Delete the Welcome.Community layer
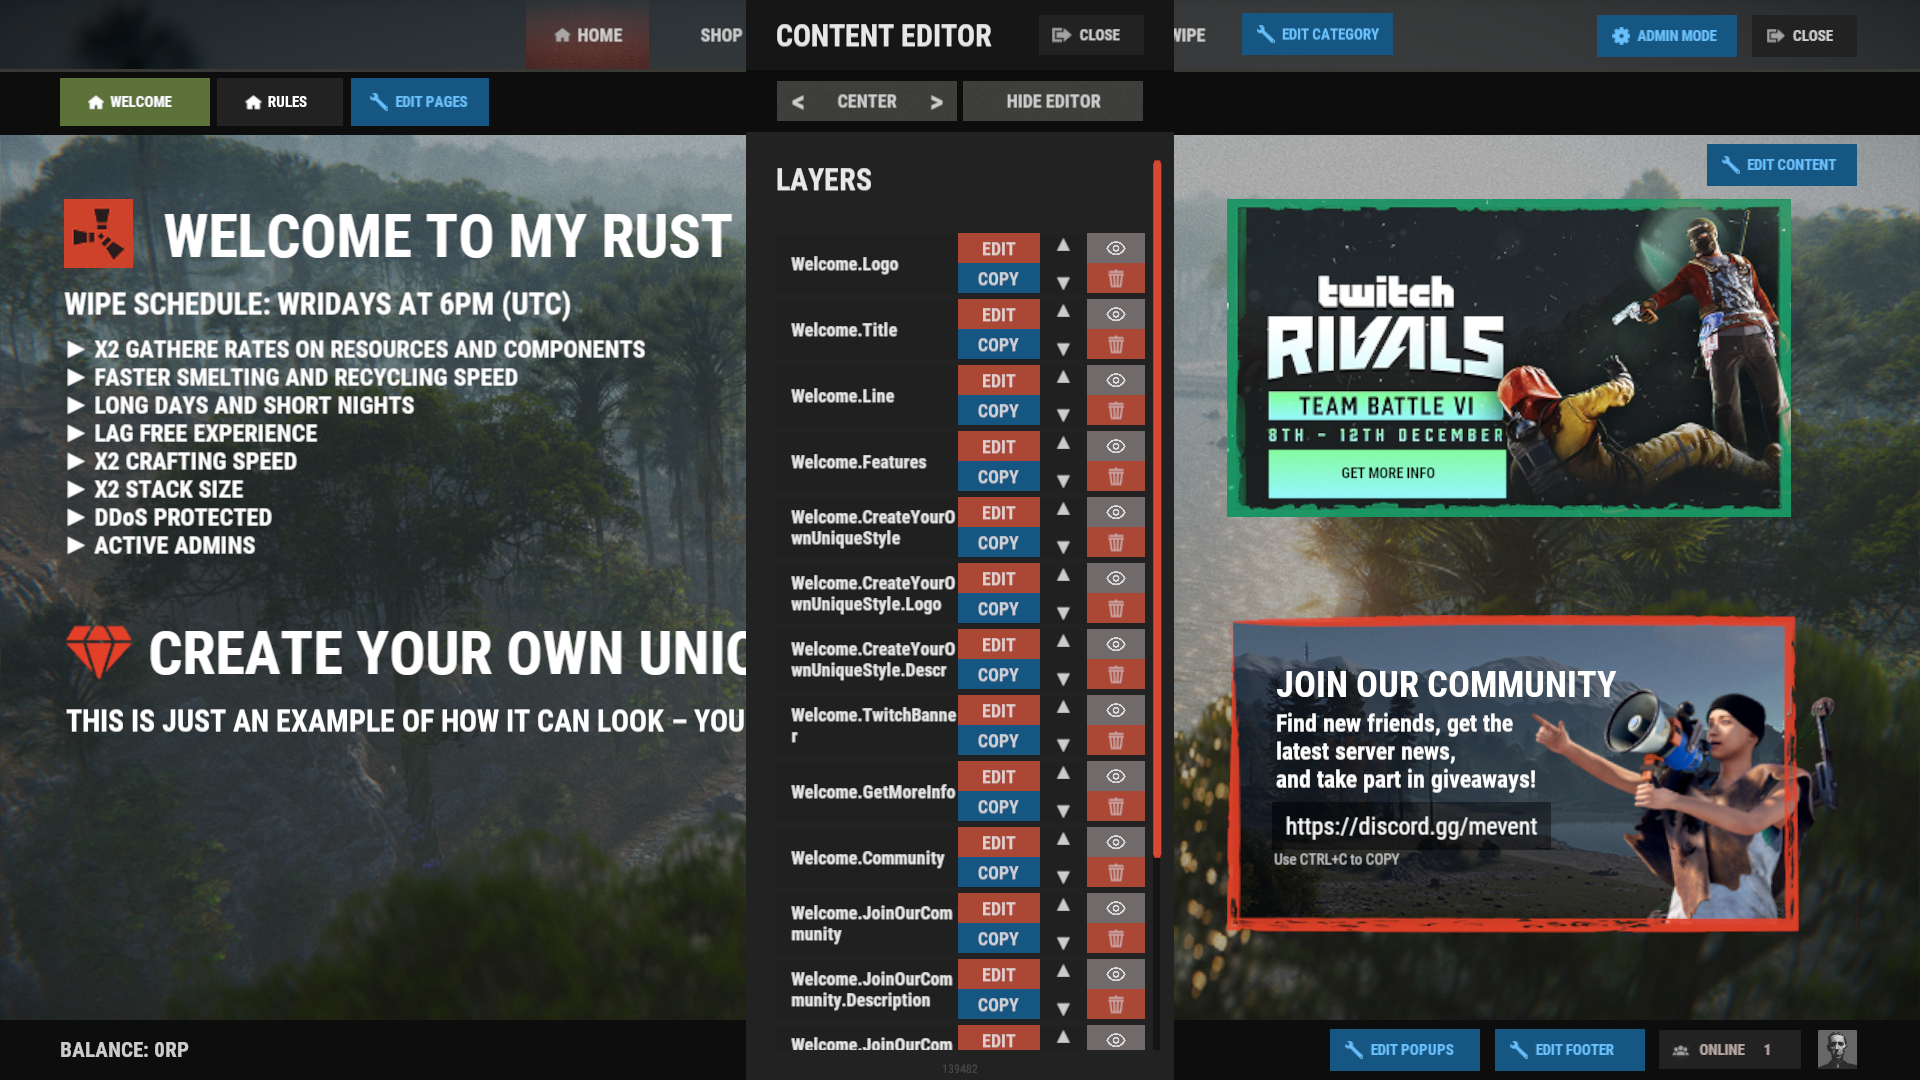The width and height of the screenshot is (1920, 1080). coord(1115,873)
